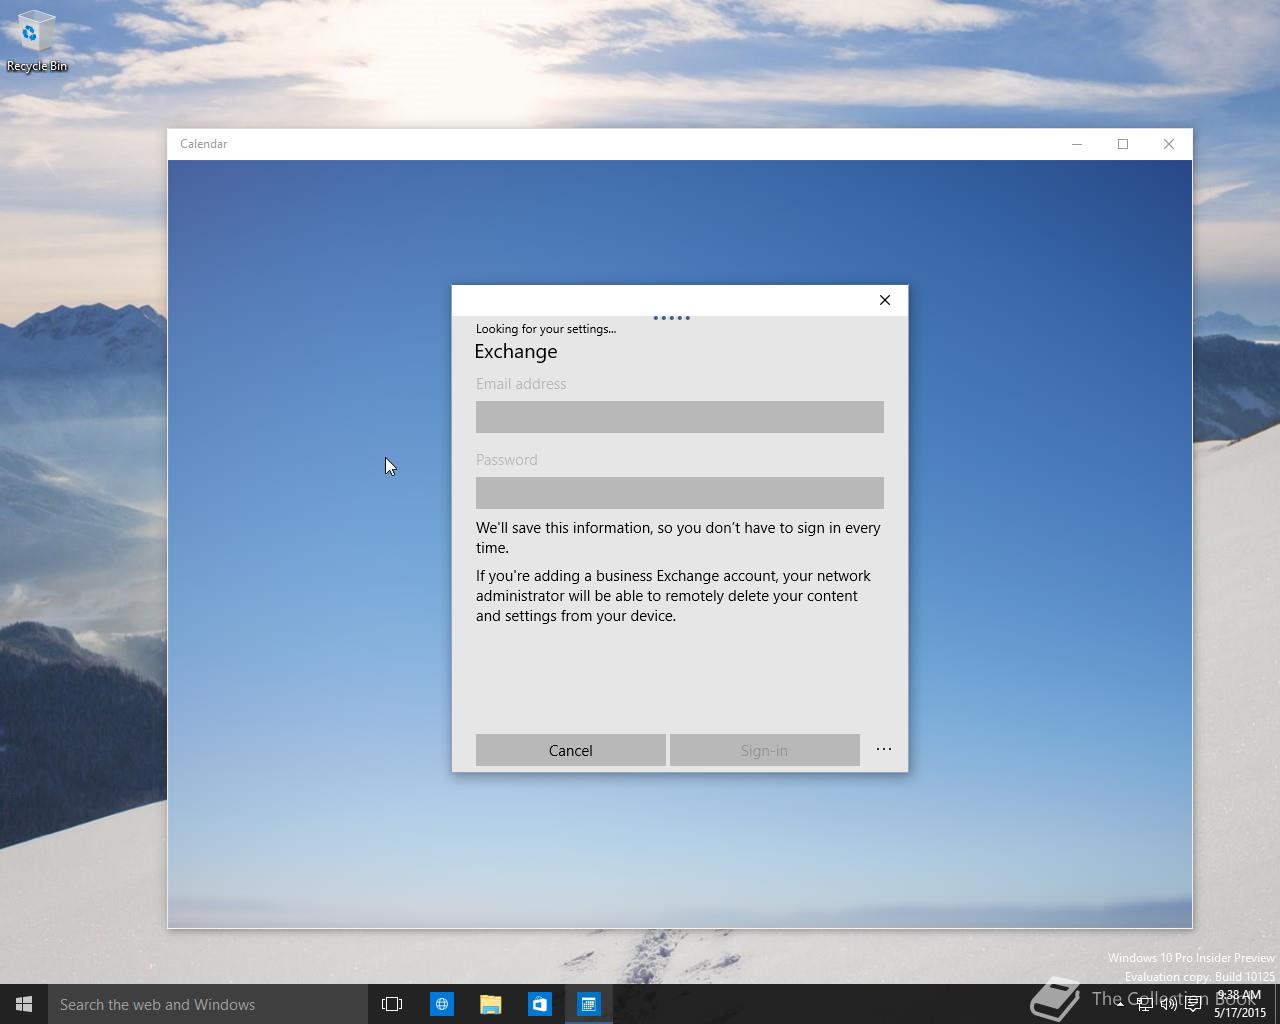Open Task View from the taskbar
The width and height of the screenshot is (1280, 1024).
(392, 1004)
